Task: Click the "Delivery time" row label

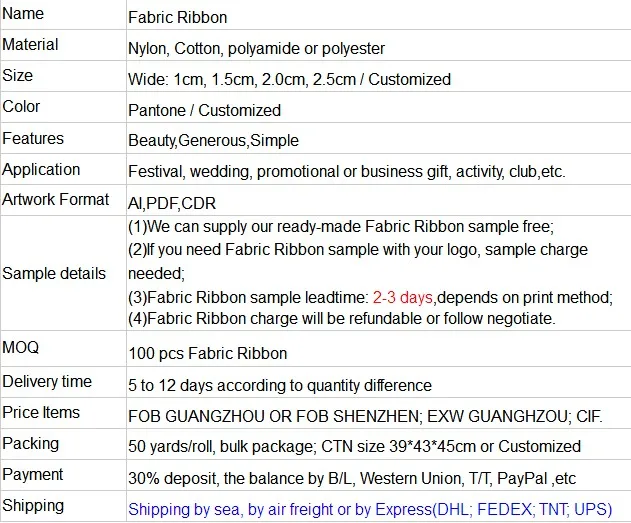Action: (48, 381)
